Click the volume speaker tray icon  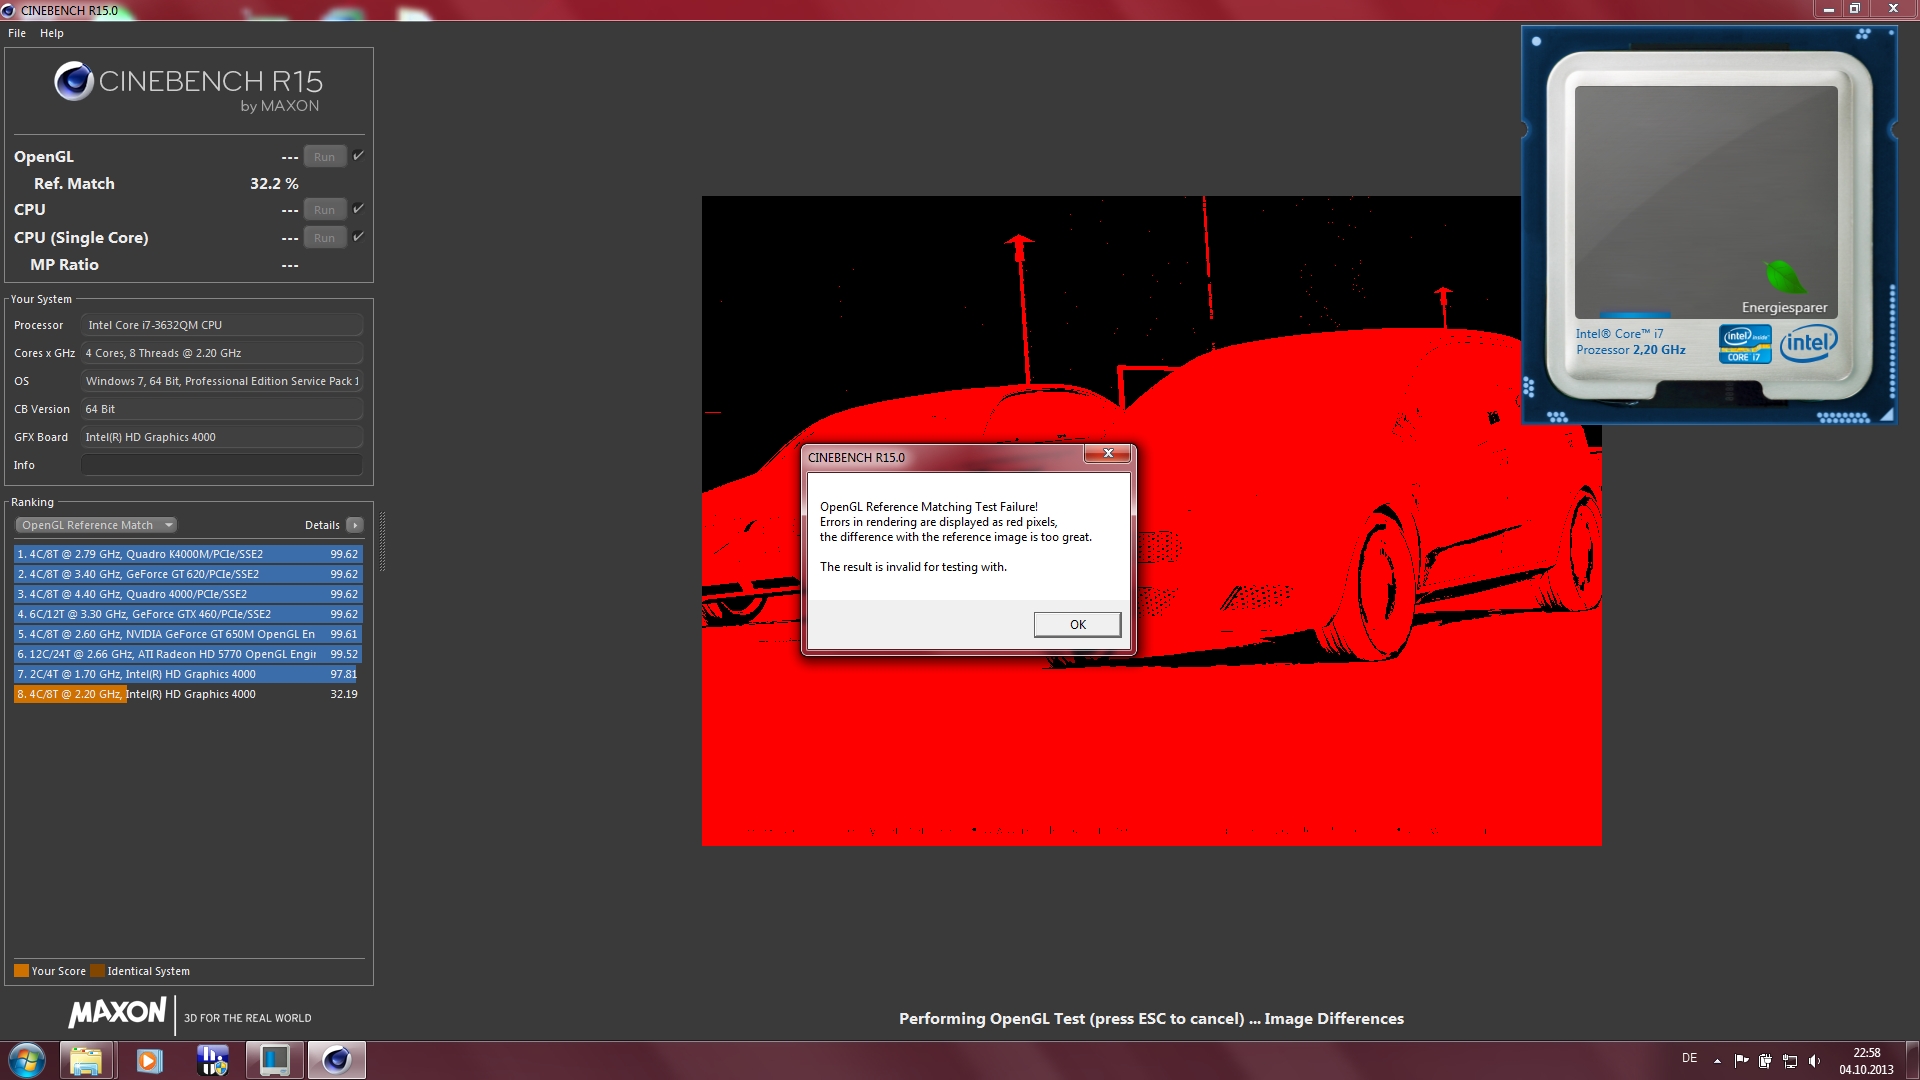1814,1061
